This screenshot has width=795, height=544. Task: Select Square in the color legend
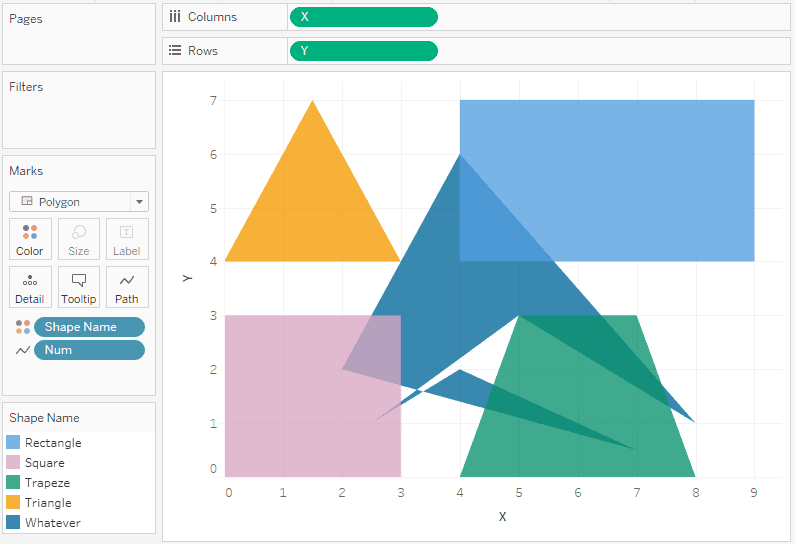coord(44,463)
